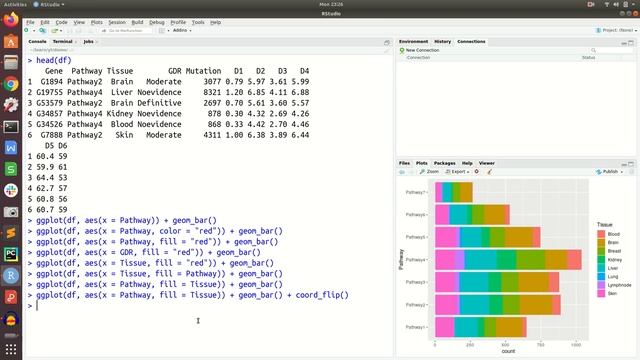Switch to the Files tab
The width and height of the screenshot is (640, 360).
point(404,163)
